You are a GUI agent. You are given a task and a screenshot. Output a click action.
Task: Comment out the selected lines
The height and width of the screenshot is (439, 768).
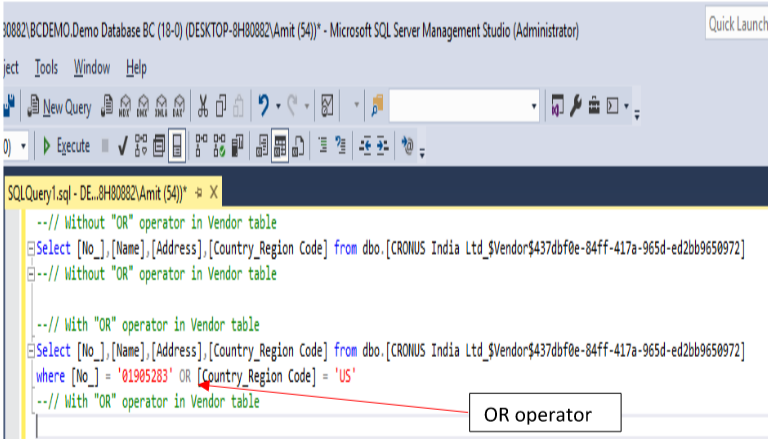click(323, 146)
